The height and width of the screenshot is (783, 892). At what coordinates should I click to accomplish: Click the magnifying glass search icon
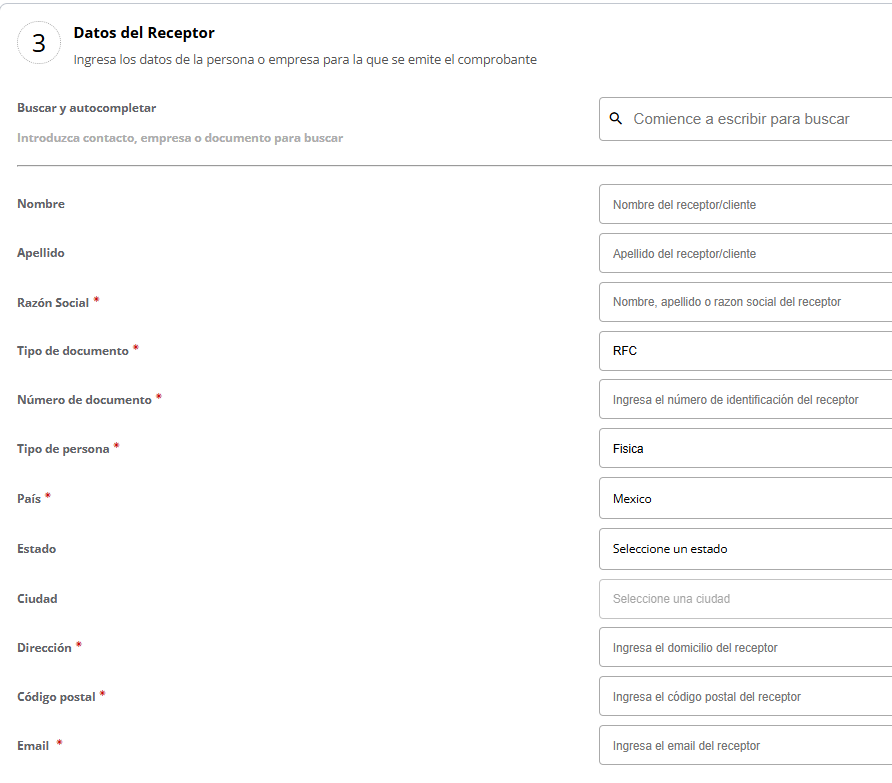[616, 118]
